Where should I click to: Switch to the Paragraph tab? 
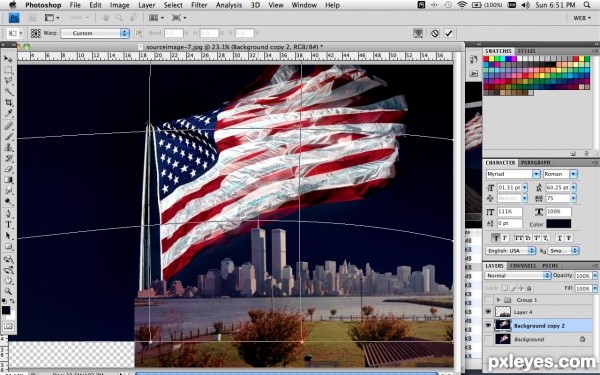coord(536,163)
